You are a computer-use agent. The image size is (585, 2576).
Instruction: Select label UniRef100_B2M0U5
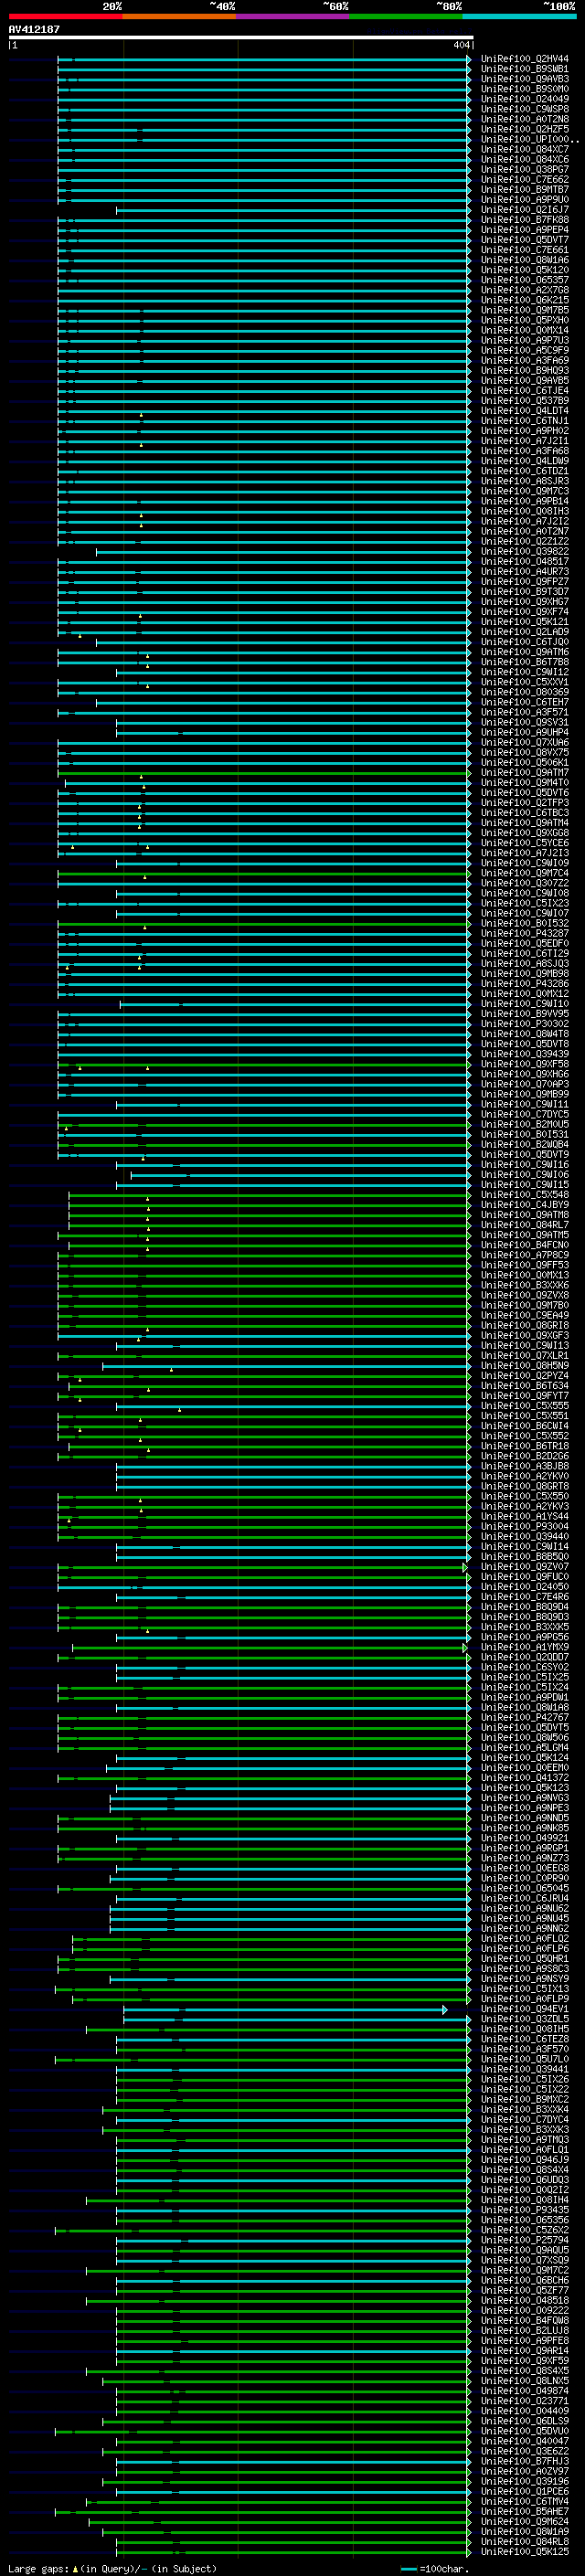[x=524, y=1124]
